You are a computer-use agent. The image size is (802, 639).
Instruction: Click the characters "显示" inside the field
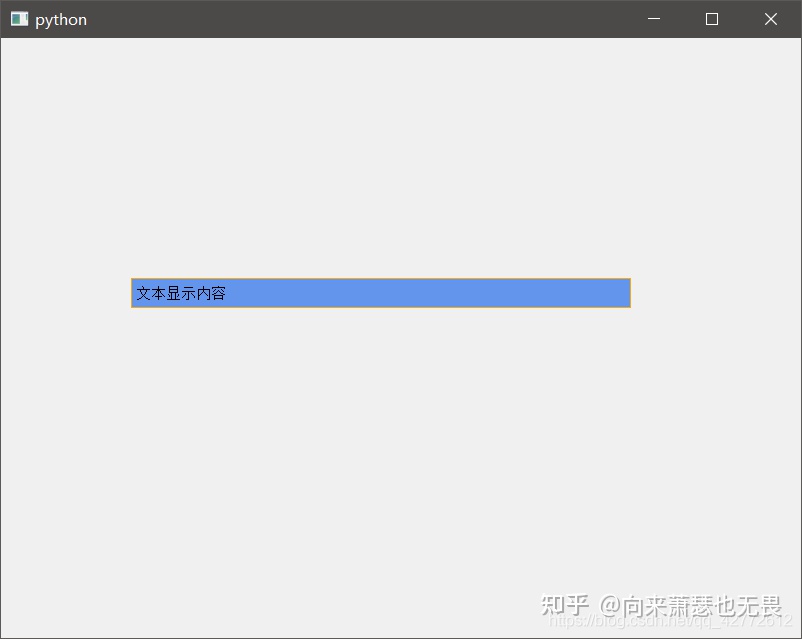(181, 293)
